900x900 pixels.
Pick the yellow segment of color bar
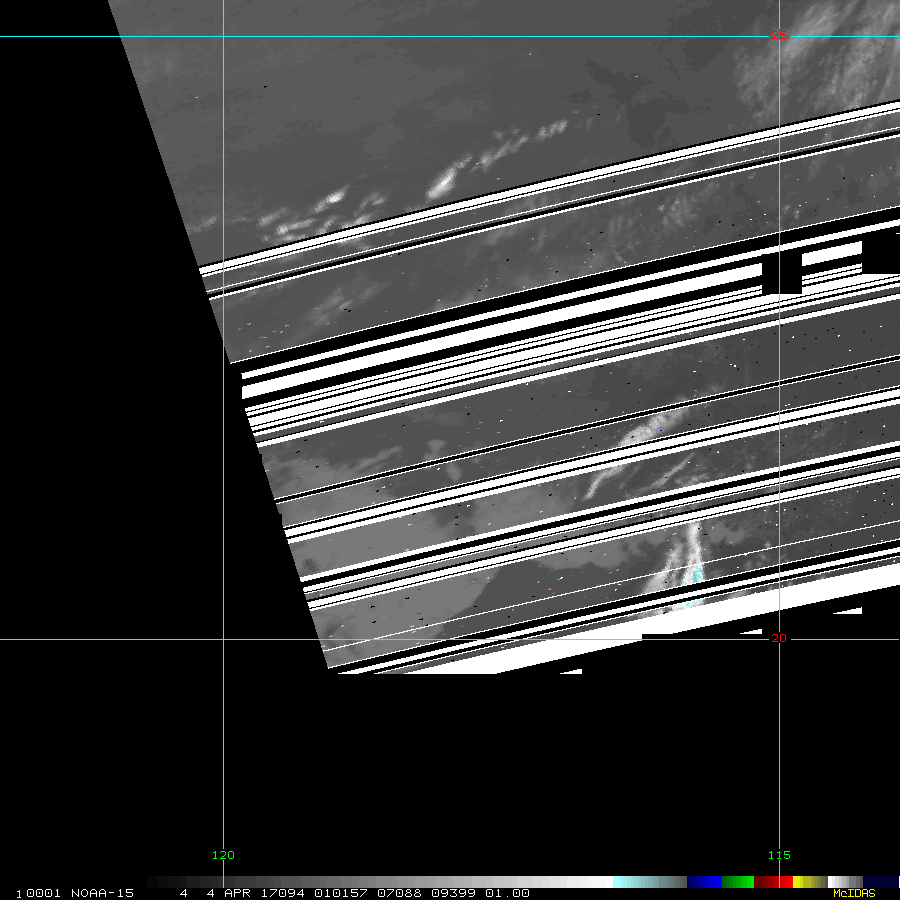point(806,882)
